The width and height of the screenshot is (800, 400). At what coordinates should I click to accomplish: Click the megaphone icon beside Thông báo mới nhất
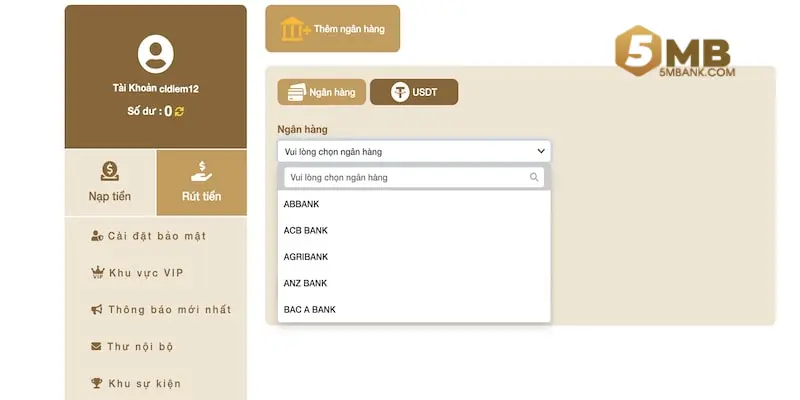(x=97, y=310)
